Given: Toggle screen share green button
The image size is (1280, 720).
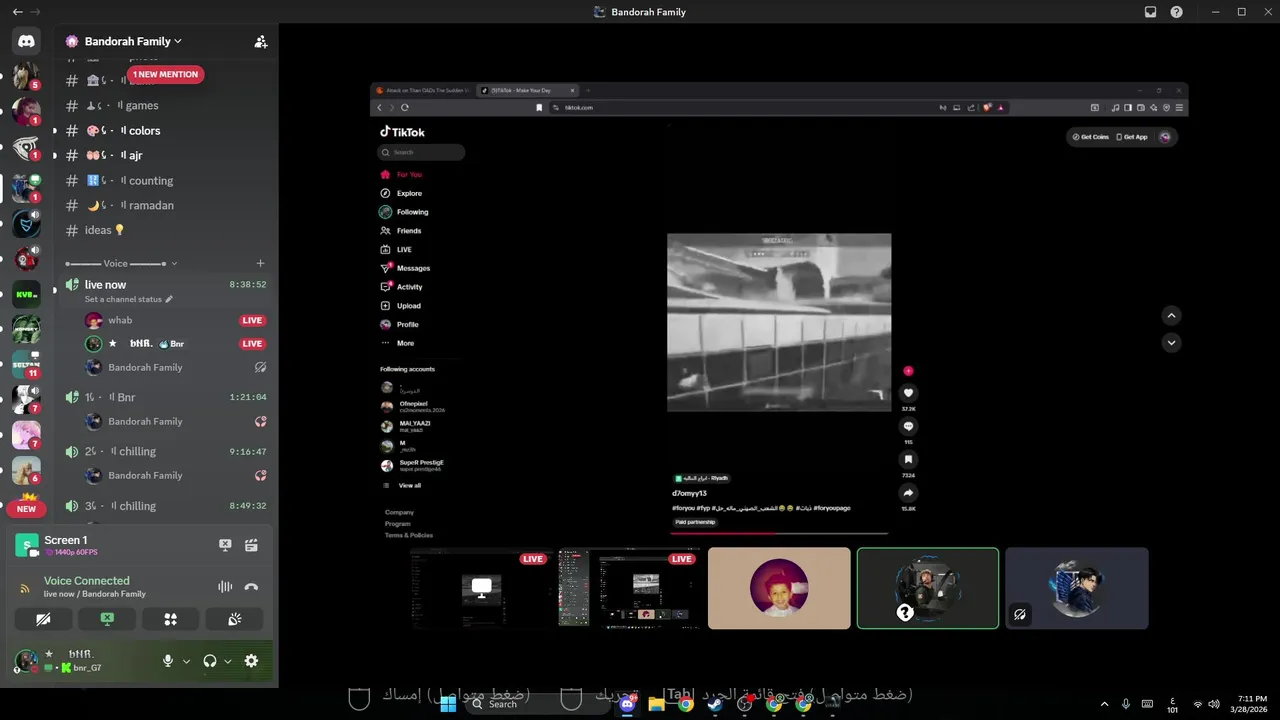Looking at the screenshot, I should [x=107, y=619].
